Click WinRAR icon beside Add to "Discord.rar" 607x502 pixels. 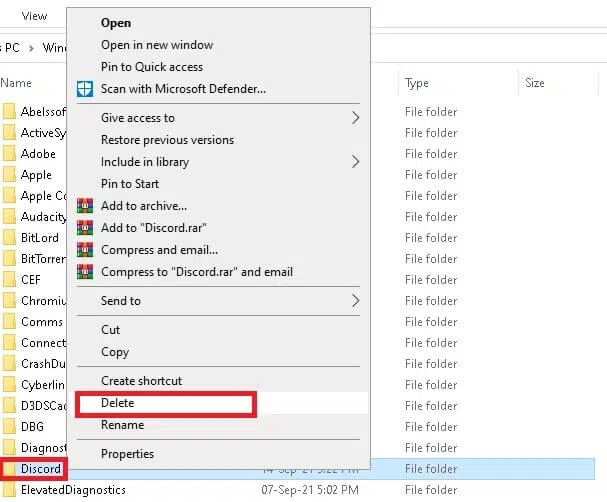pos(85,228)
